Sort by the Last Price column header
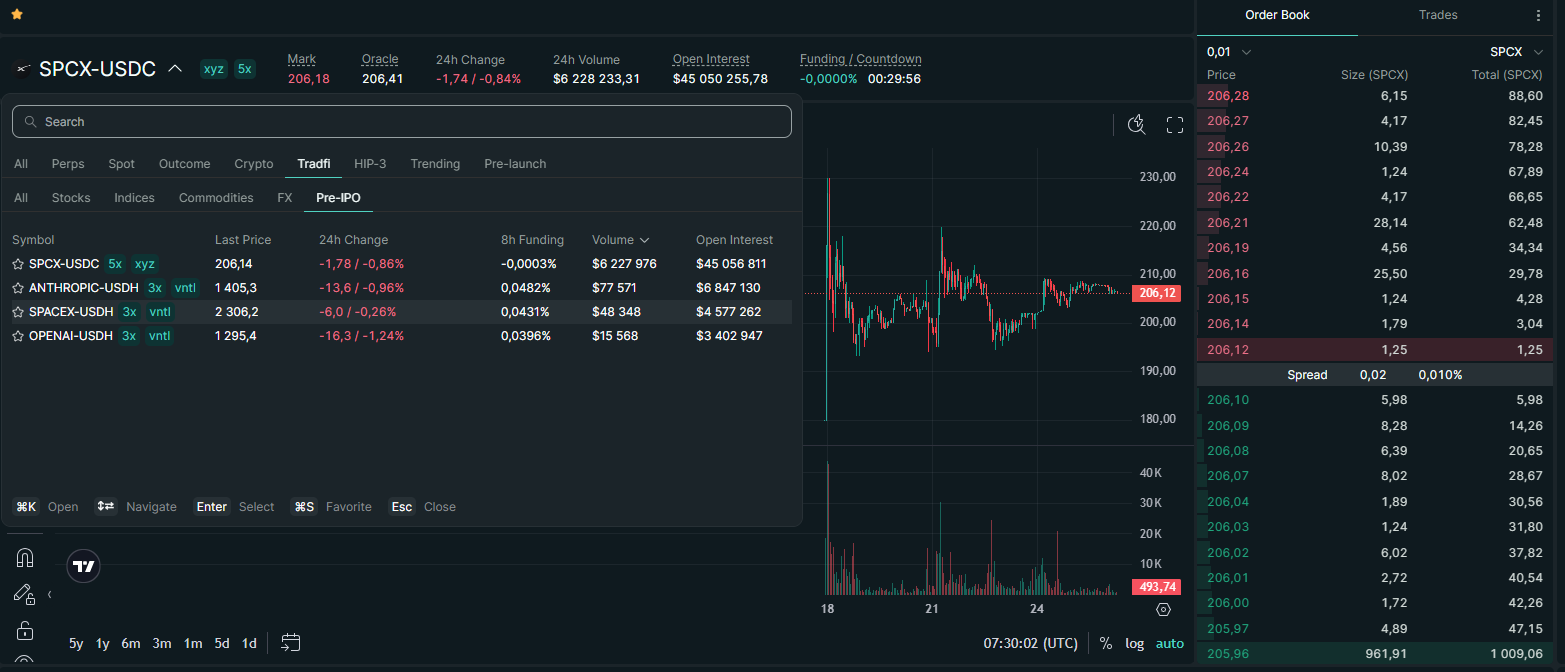Viewport: 1565px width, 672px height. click(243, 240)
